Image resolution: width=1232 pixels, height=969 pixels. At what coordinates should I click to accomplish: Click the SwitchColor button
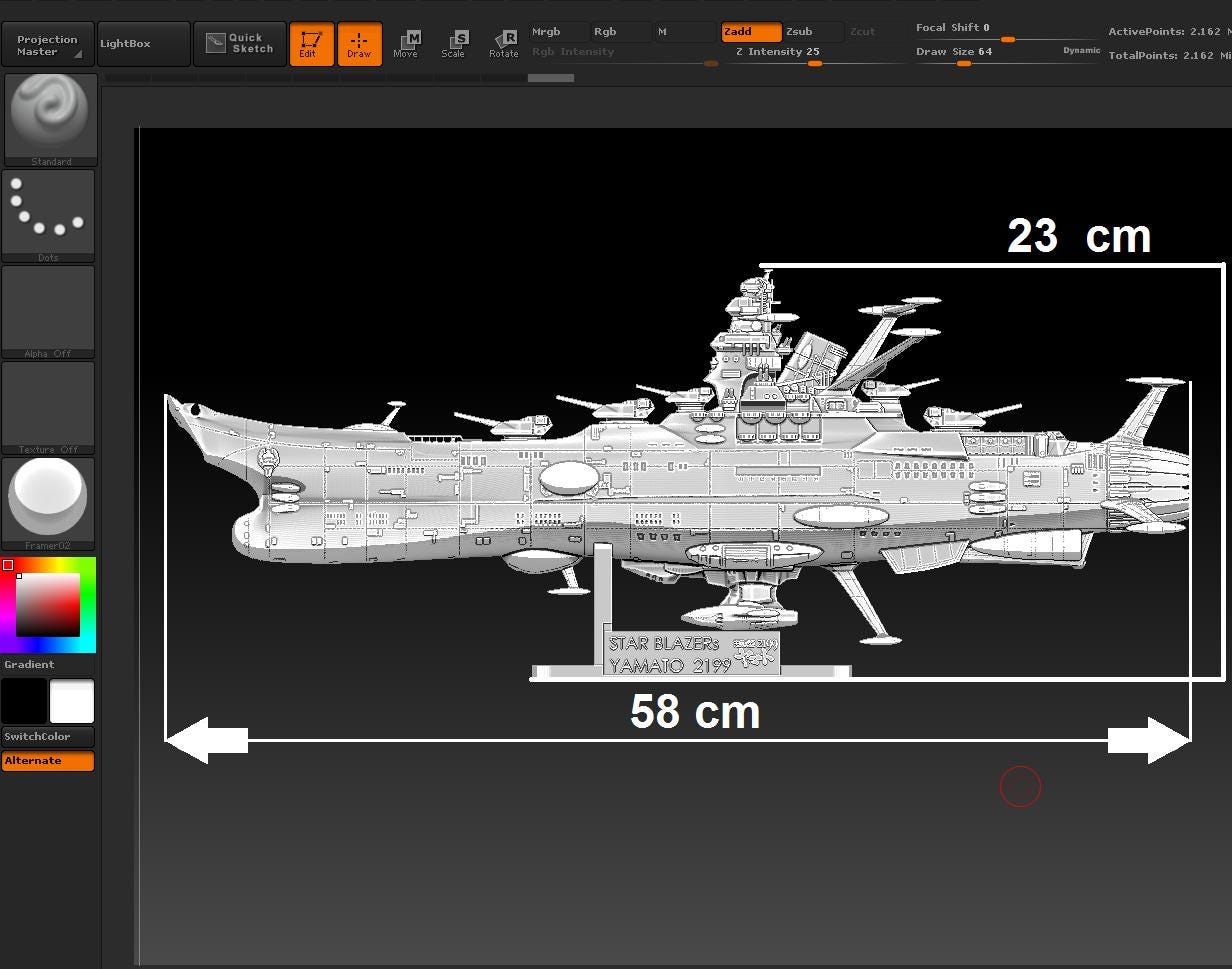coord(48,736)
